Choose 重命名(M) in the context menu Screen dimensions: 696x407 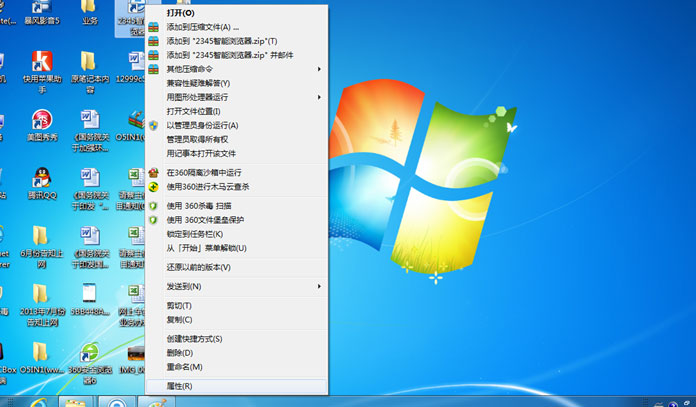coord(237,367)
